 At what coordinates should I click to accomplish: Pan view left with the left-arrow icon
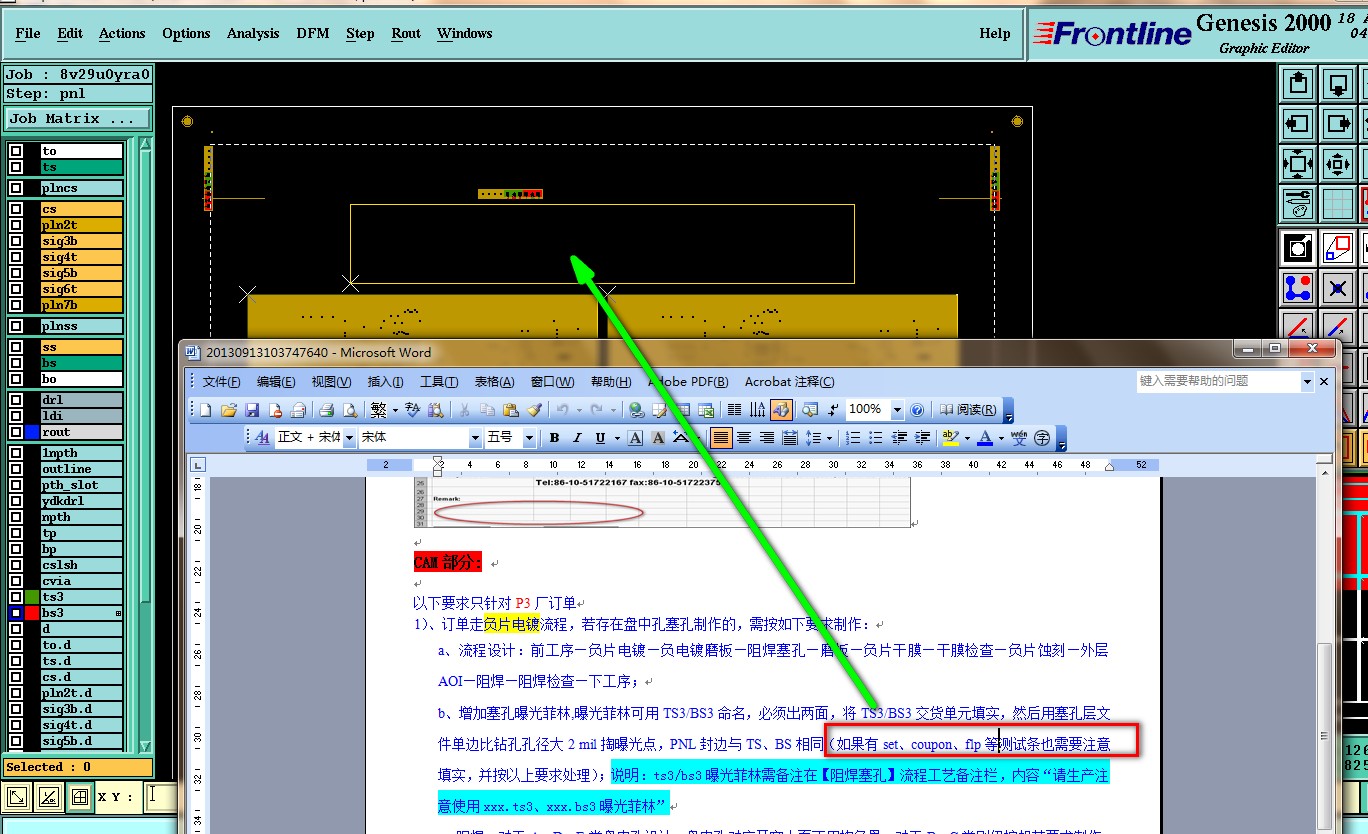(x=1298, y=123)
